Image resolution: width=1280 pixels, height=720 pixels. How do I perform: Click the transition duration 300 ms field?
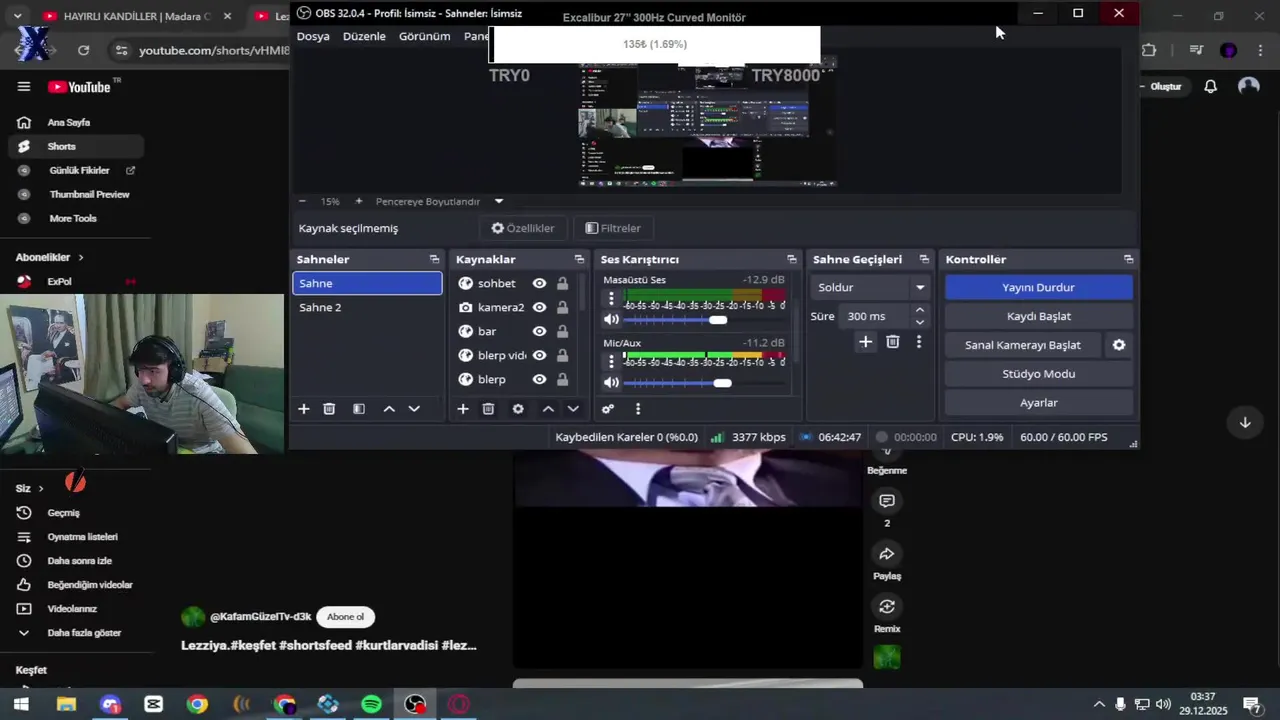[875, 316]
